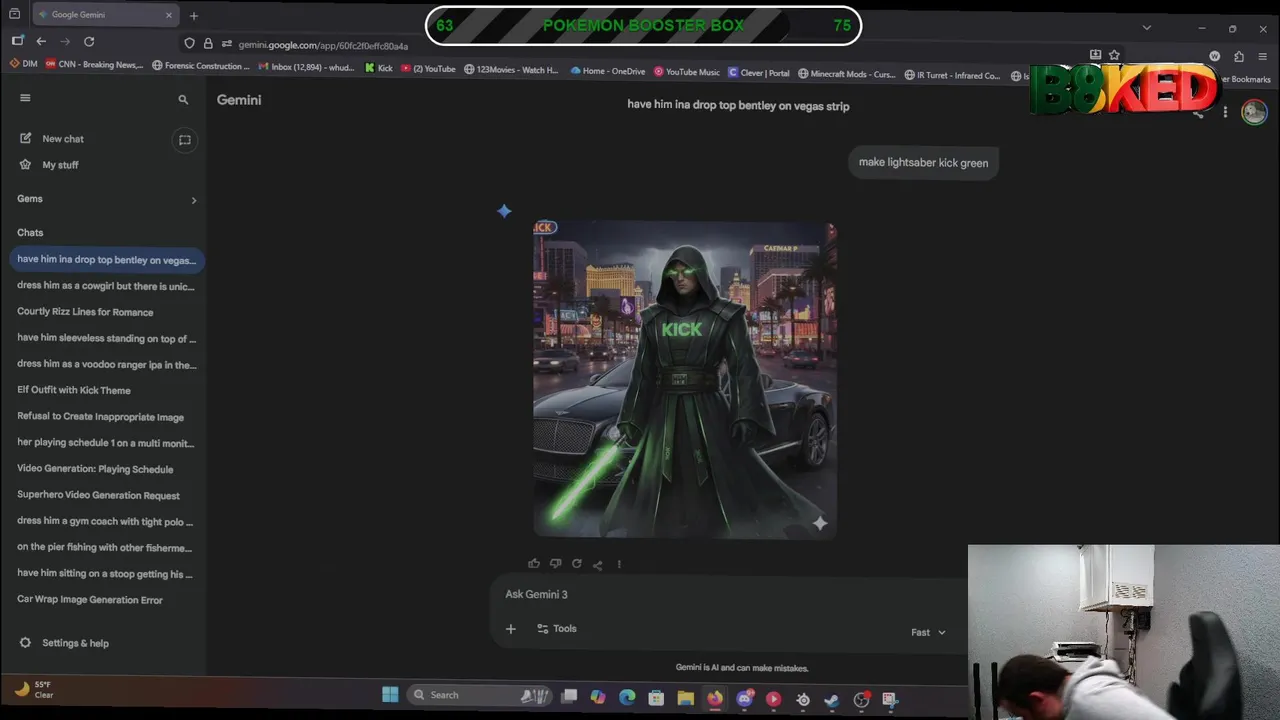Open the weather widget showing 55°F Clear
Viewport: 1280px width, 720px height.
(34, 689)
